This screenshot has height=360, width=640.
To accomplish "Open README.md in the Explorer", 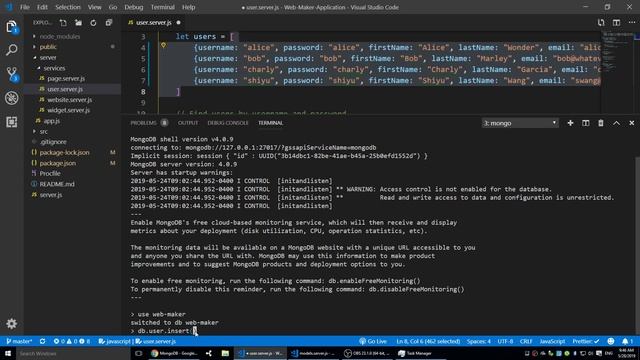I will coord(57,184).
